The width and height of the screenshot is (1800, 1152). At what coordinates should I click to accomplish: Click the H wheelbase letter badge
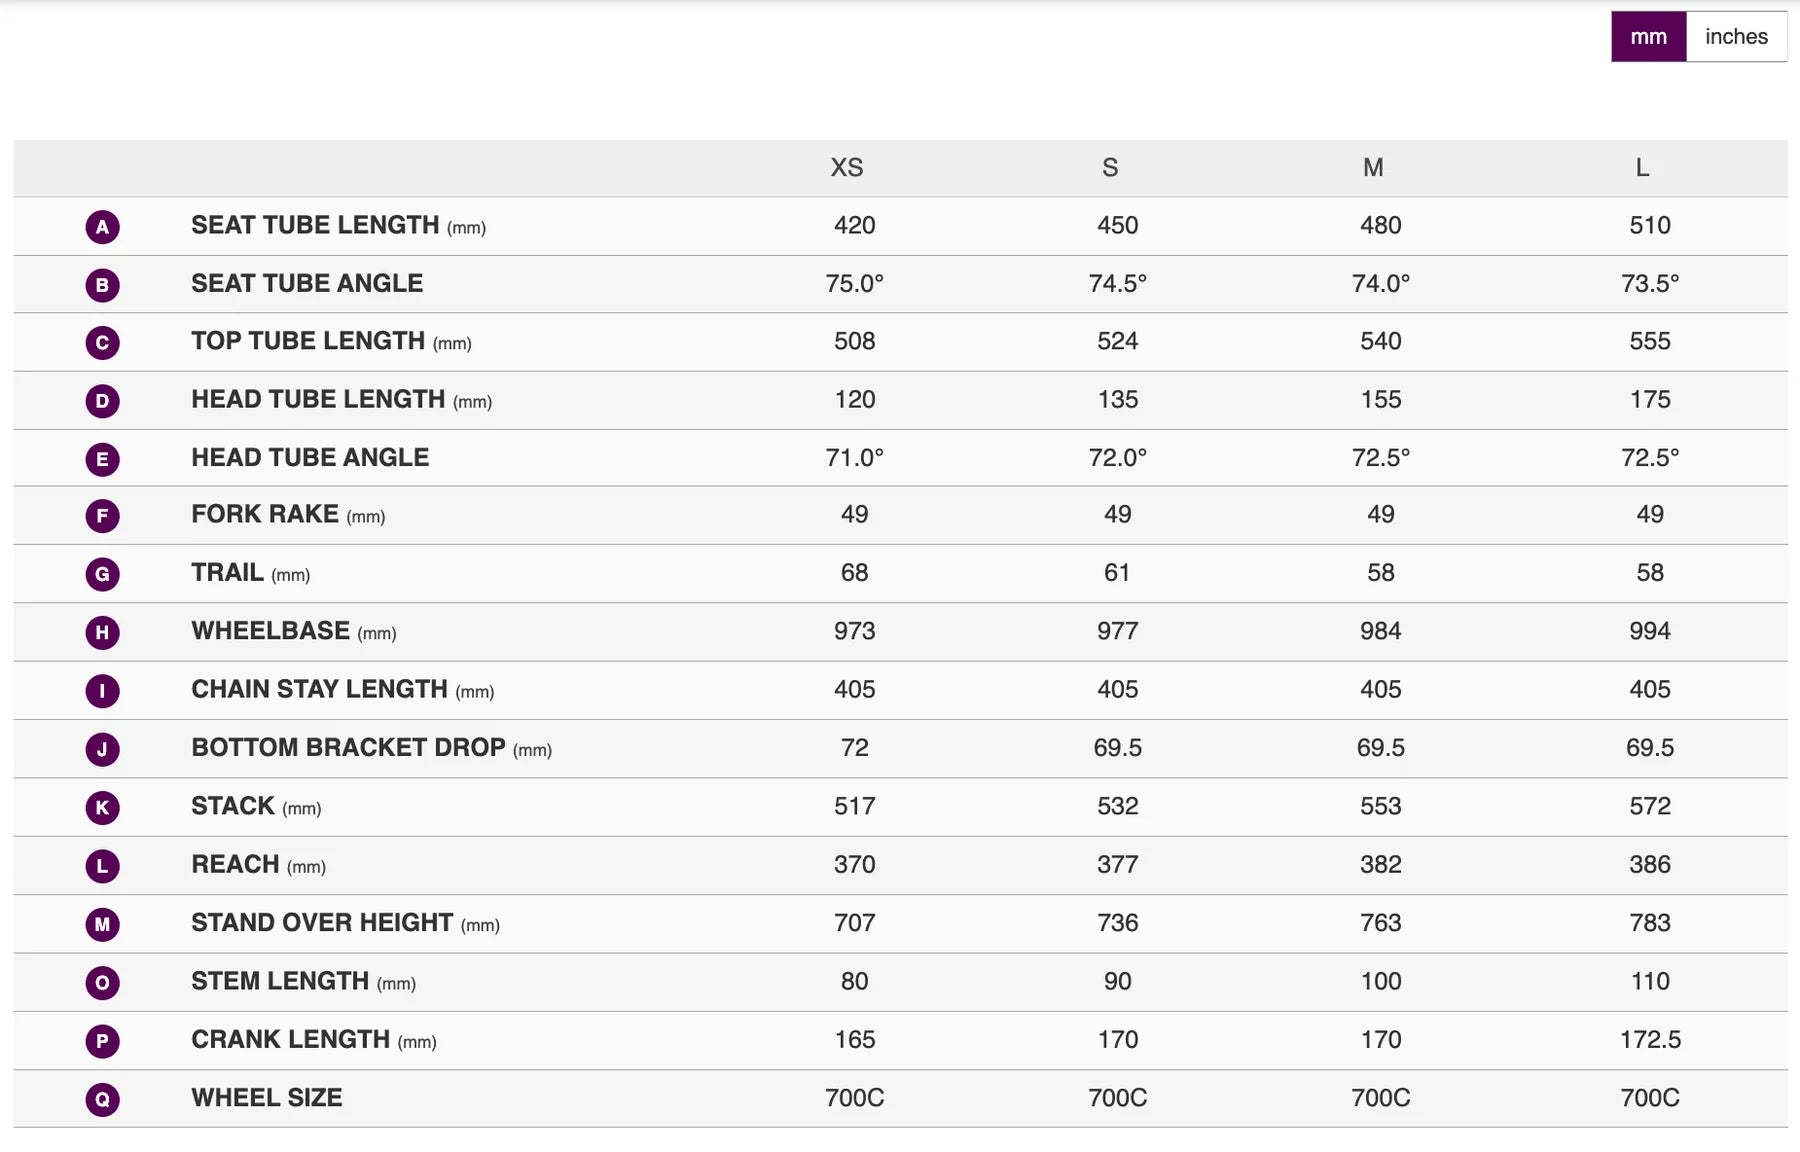(x=102, y=632)
